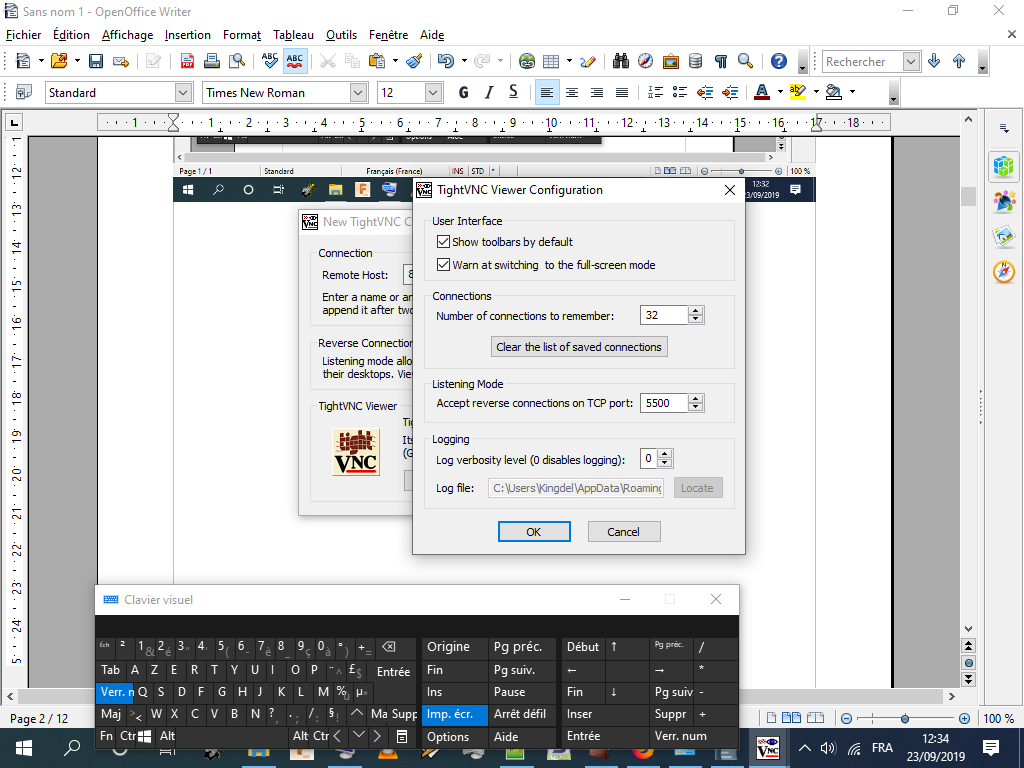Open the Gallery icon in toolbar
This screenshot has height=768, width=1024.
[671, 61]
